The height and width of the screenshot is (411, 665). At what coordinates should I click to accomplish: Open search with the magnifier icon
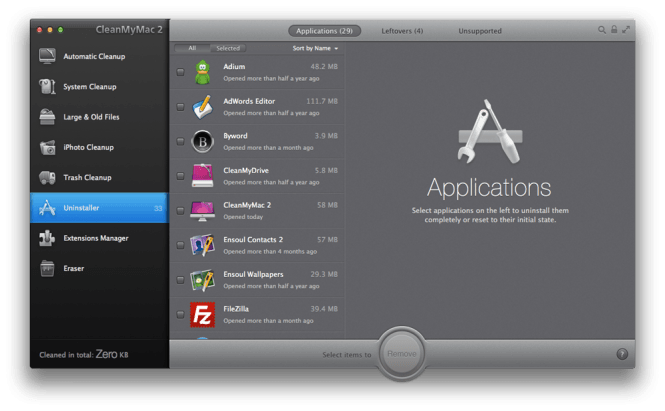[601, 30]
